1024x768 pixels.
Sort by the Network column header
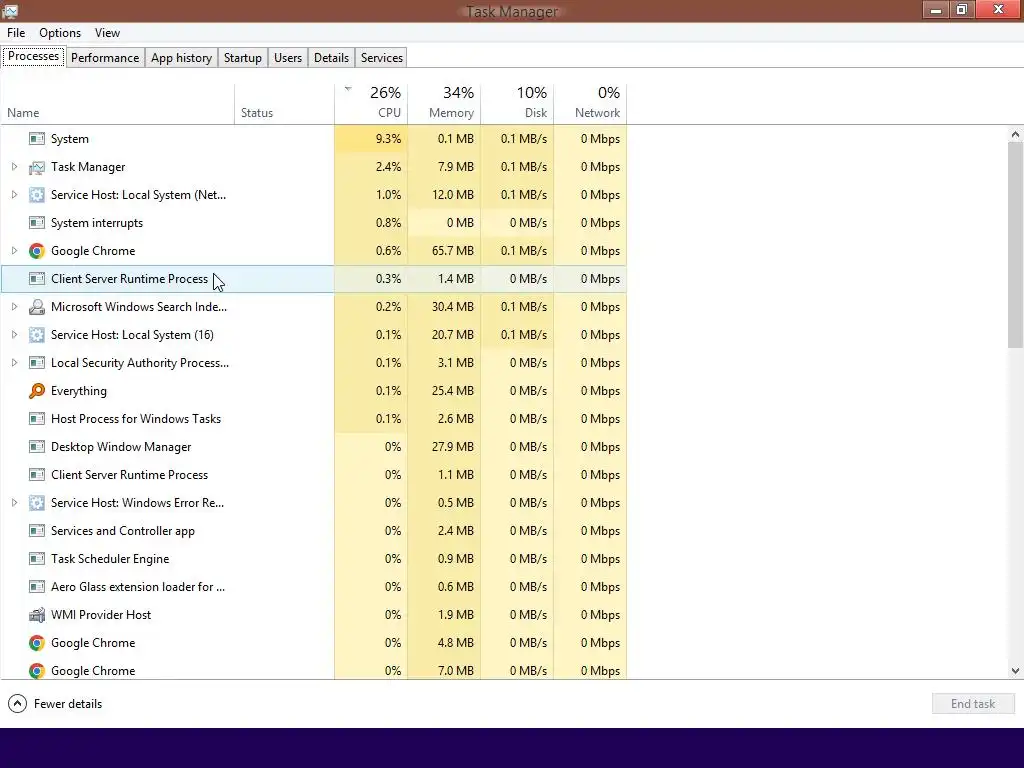click(x=590, y=104)
